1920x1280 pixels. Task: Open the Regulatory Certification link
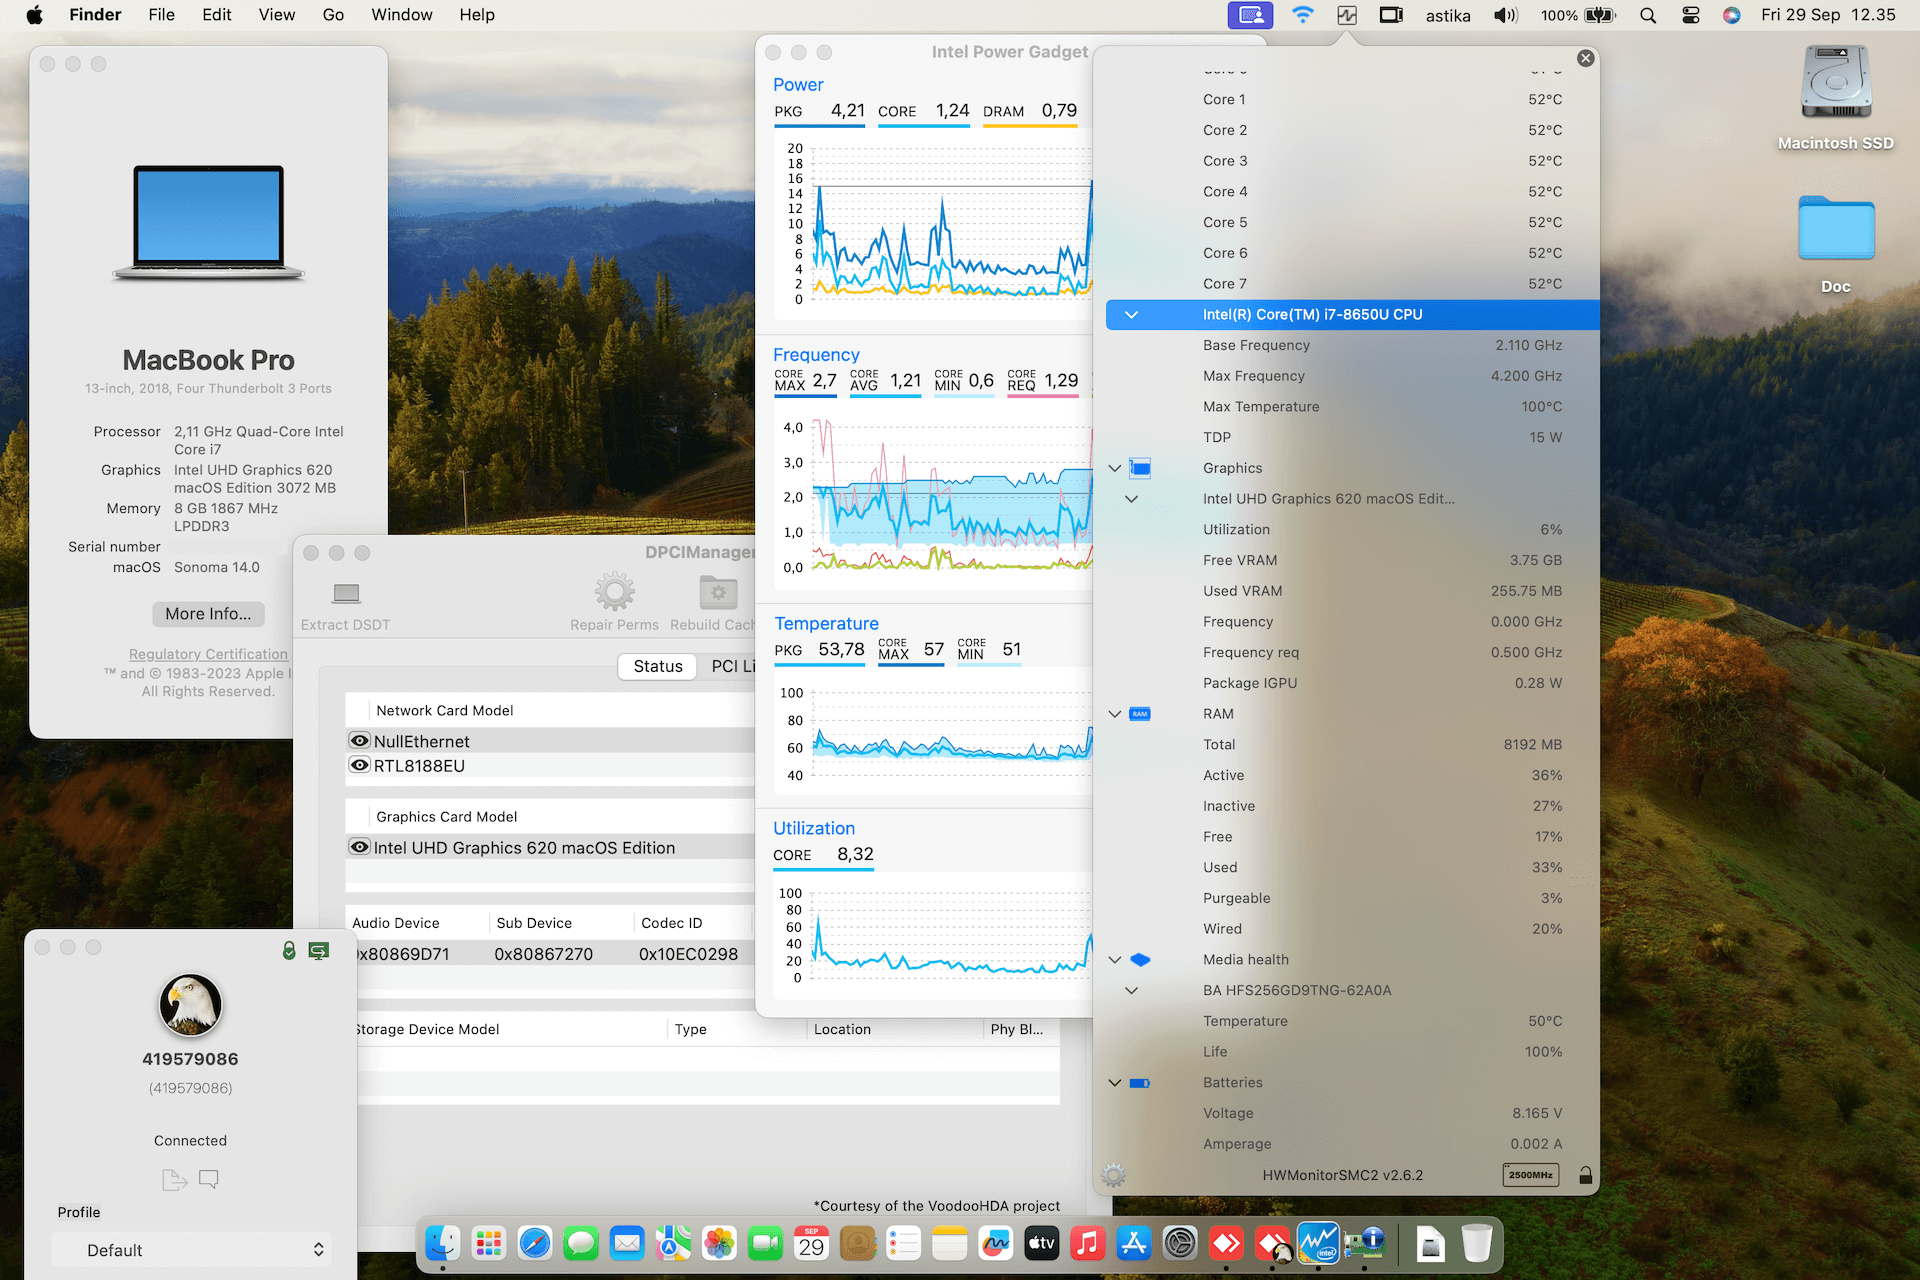208,653
